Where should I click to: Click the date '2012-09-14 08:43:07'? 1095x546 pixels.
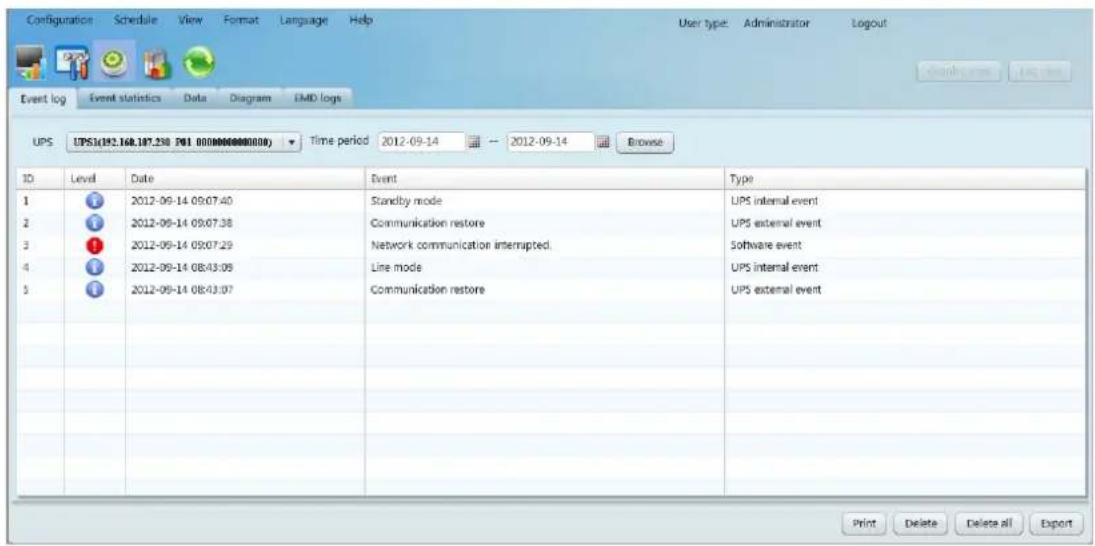pos(182,289)
